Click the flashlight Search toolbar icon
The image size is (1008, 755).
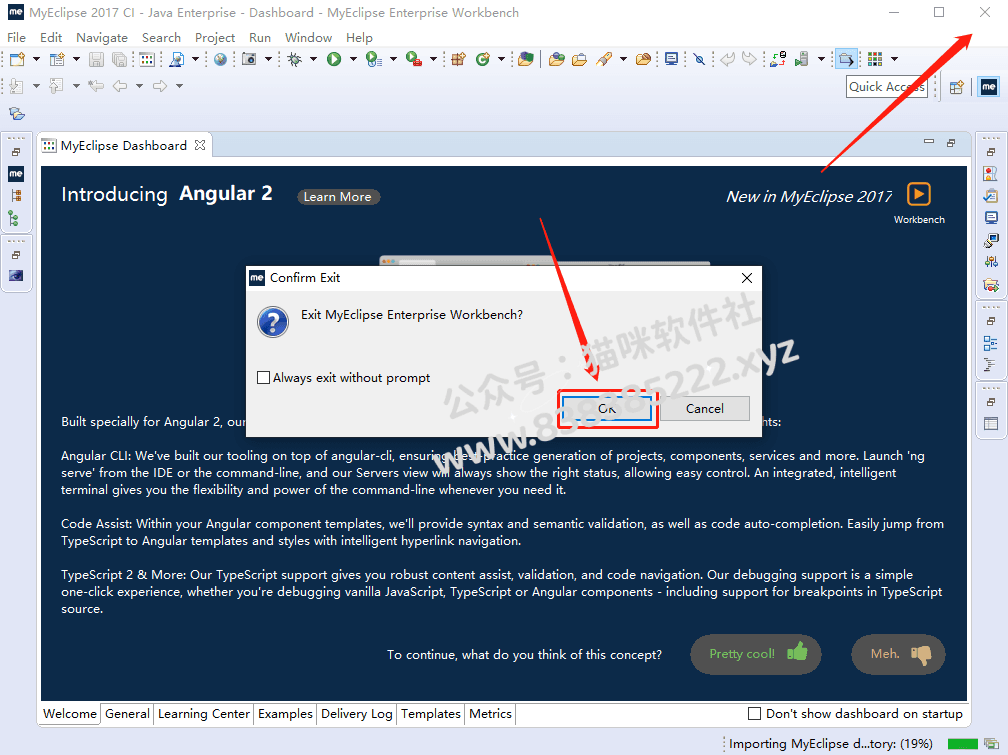click(x=604, y=60)
